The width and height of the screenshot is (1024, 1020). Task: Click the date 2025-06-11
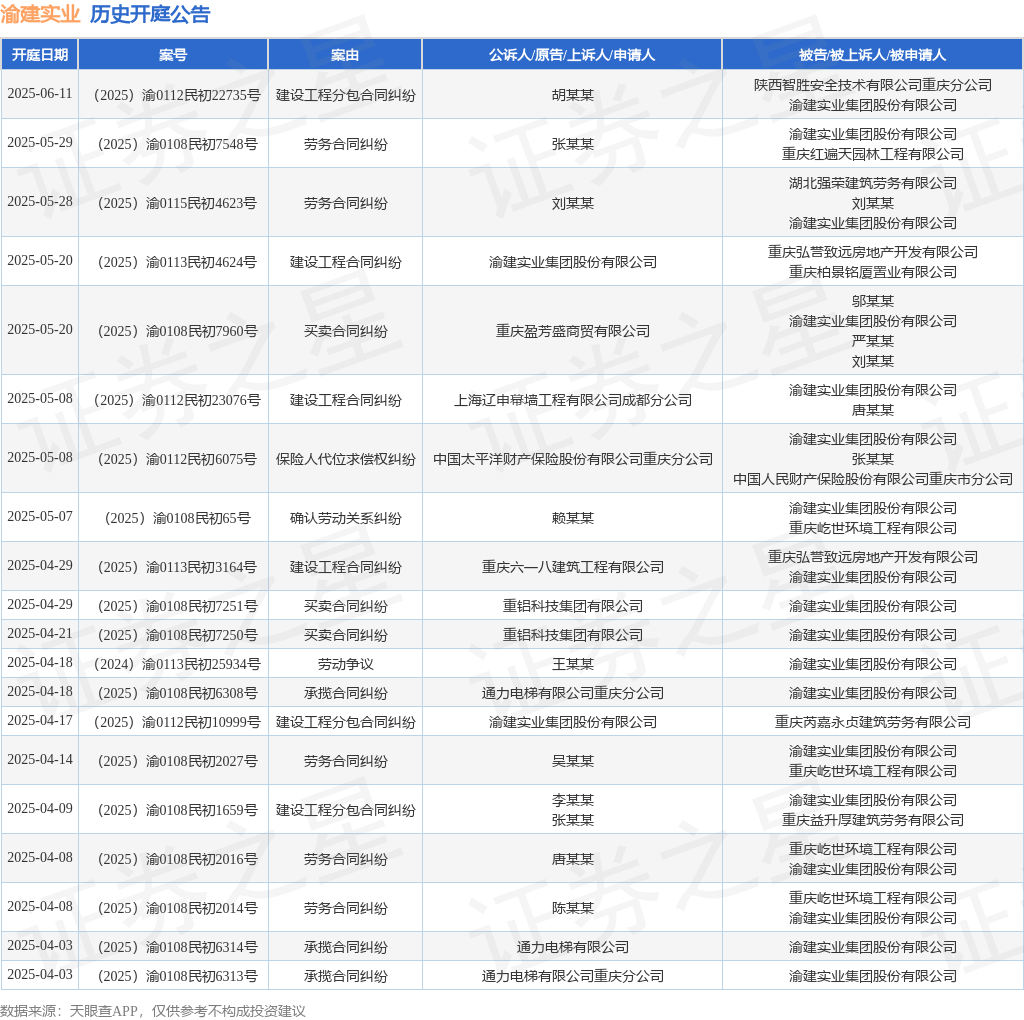(x=40, y=93)
